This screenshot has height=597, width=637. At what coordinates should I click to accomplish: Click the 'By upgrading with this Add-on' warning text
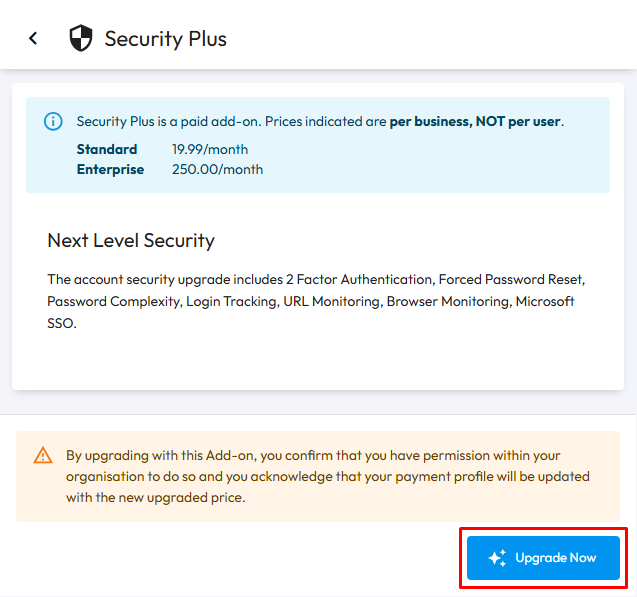pyautogui.click(x=161, y=456)
